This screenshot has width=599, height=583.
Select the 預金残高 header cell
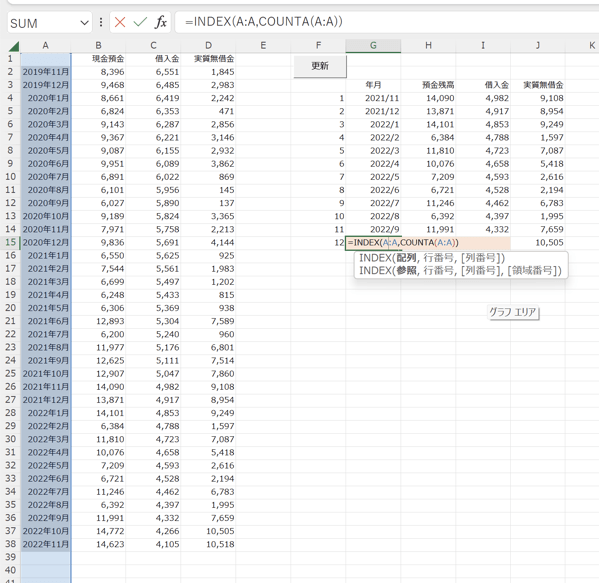(428, 85)
